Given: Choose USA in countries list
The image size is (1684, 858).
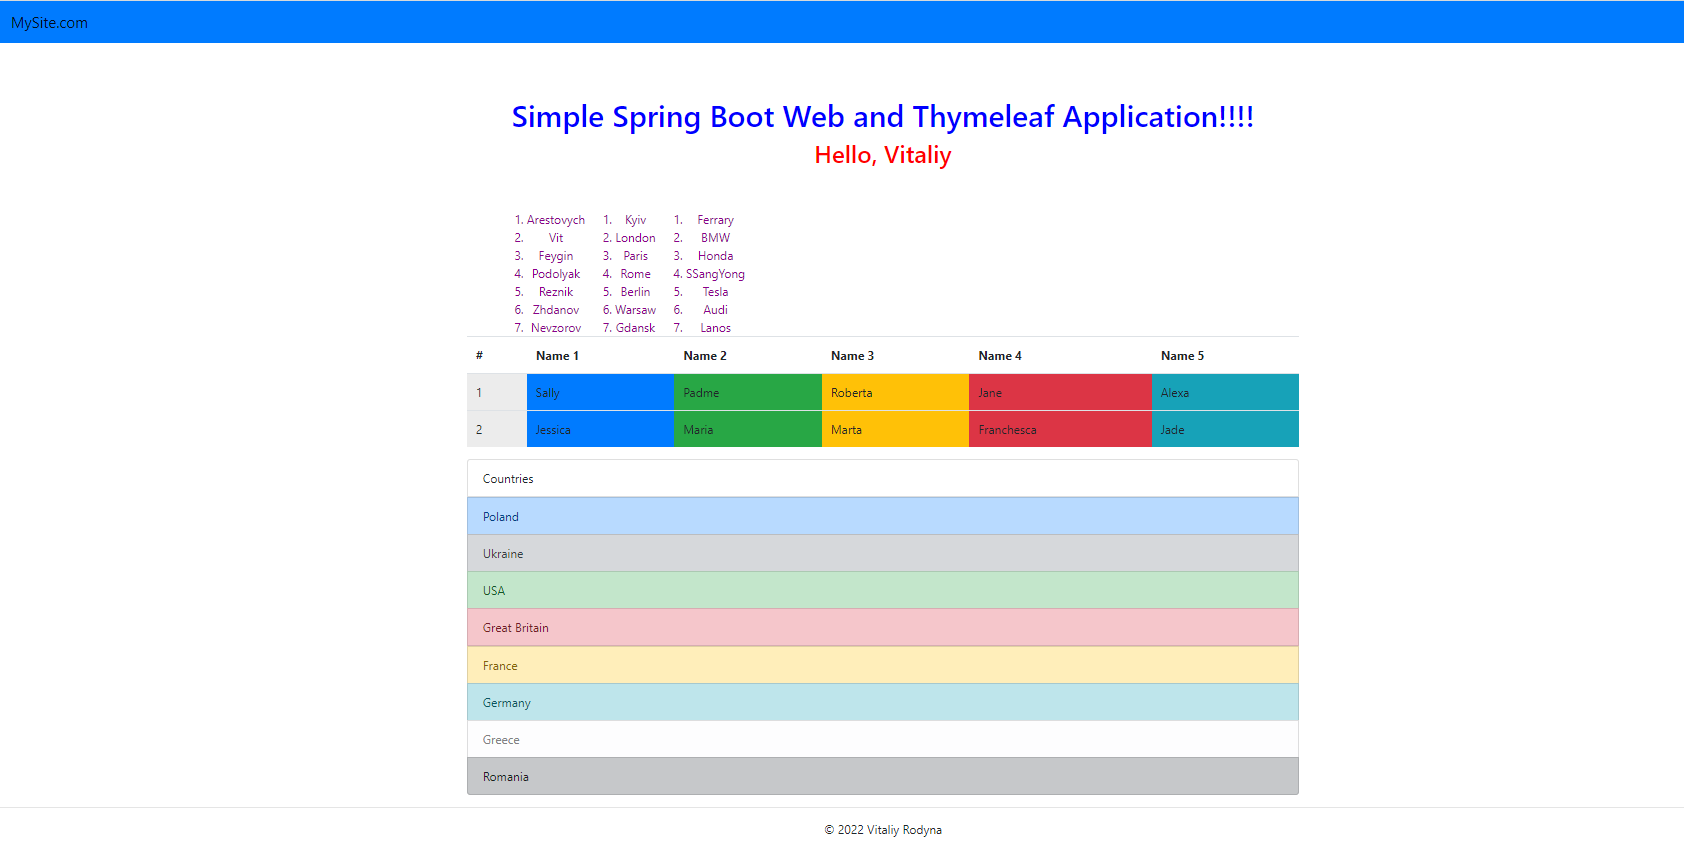Looking at the screenshot, I should tap(883, 590).
